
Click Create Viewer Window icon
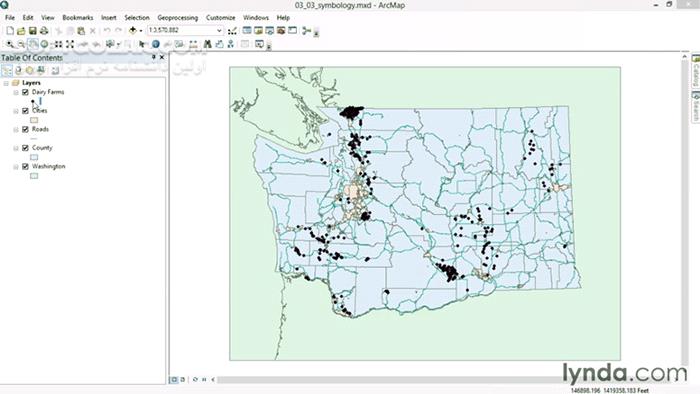click(259, 44)
